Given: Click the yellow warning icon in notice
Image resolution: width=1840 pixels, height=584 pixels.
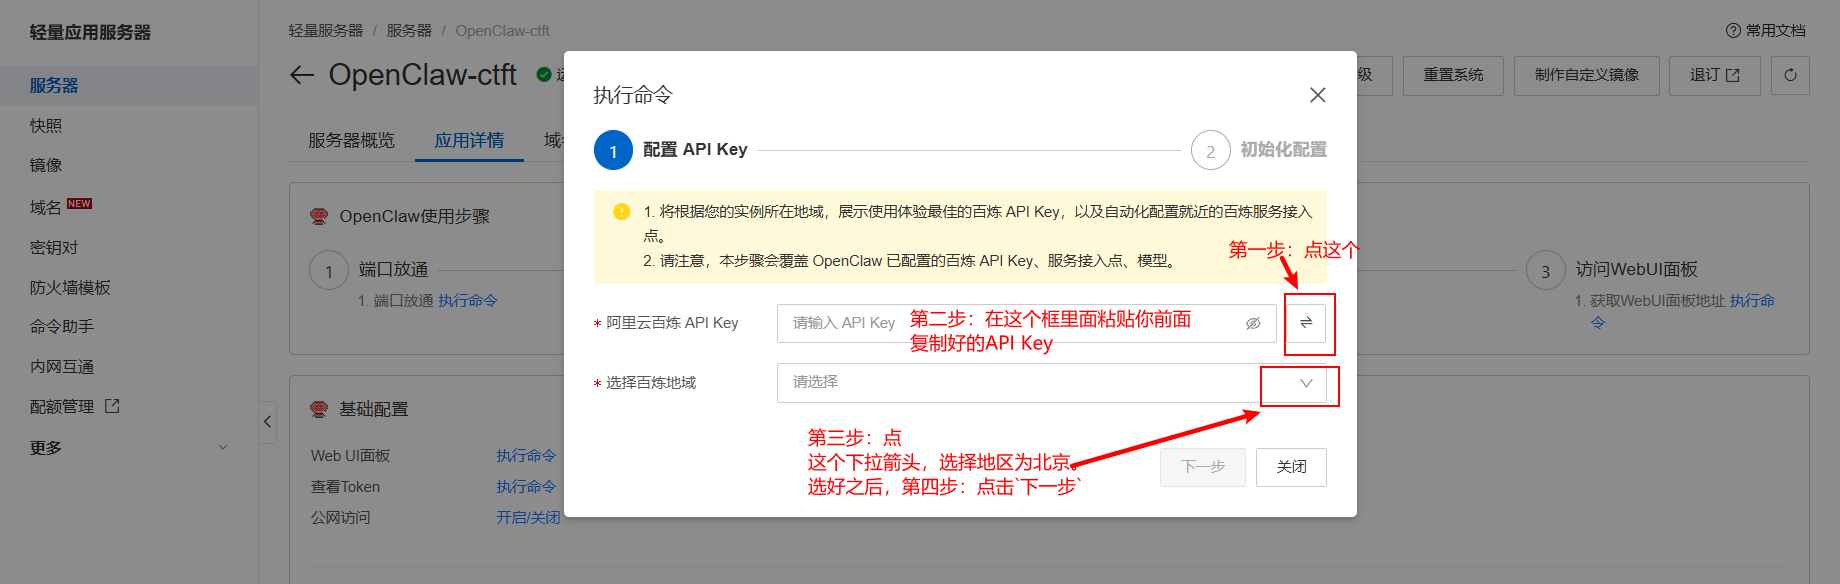Looking at the screenshot, I should click(x=621, y=212).
